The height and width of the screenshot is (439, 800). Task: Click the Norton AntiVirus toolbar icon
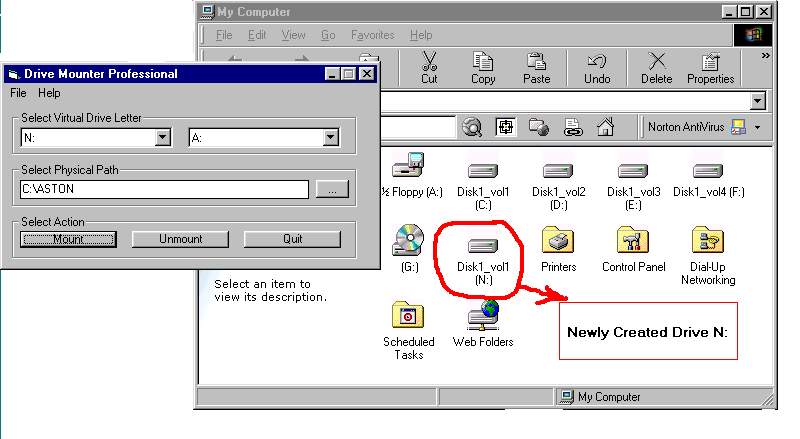738,127
